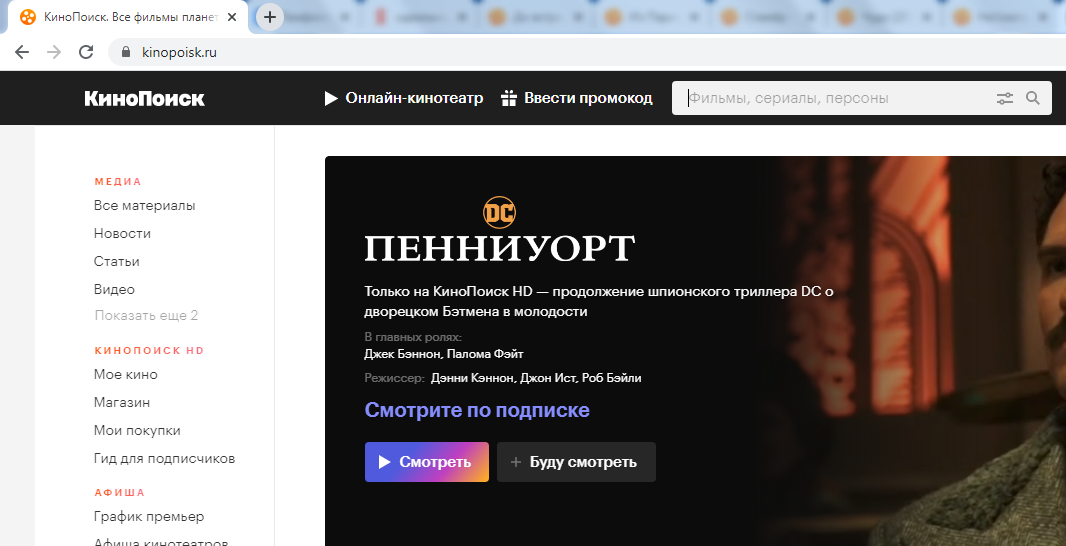Image resolution: width=1066 pixels, height=546 pixels.
Task: Open Гид для подписчиков
Action: coord(165,458)
